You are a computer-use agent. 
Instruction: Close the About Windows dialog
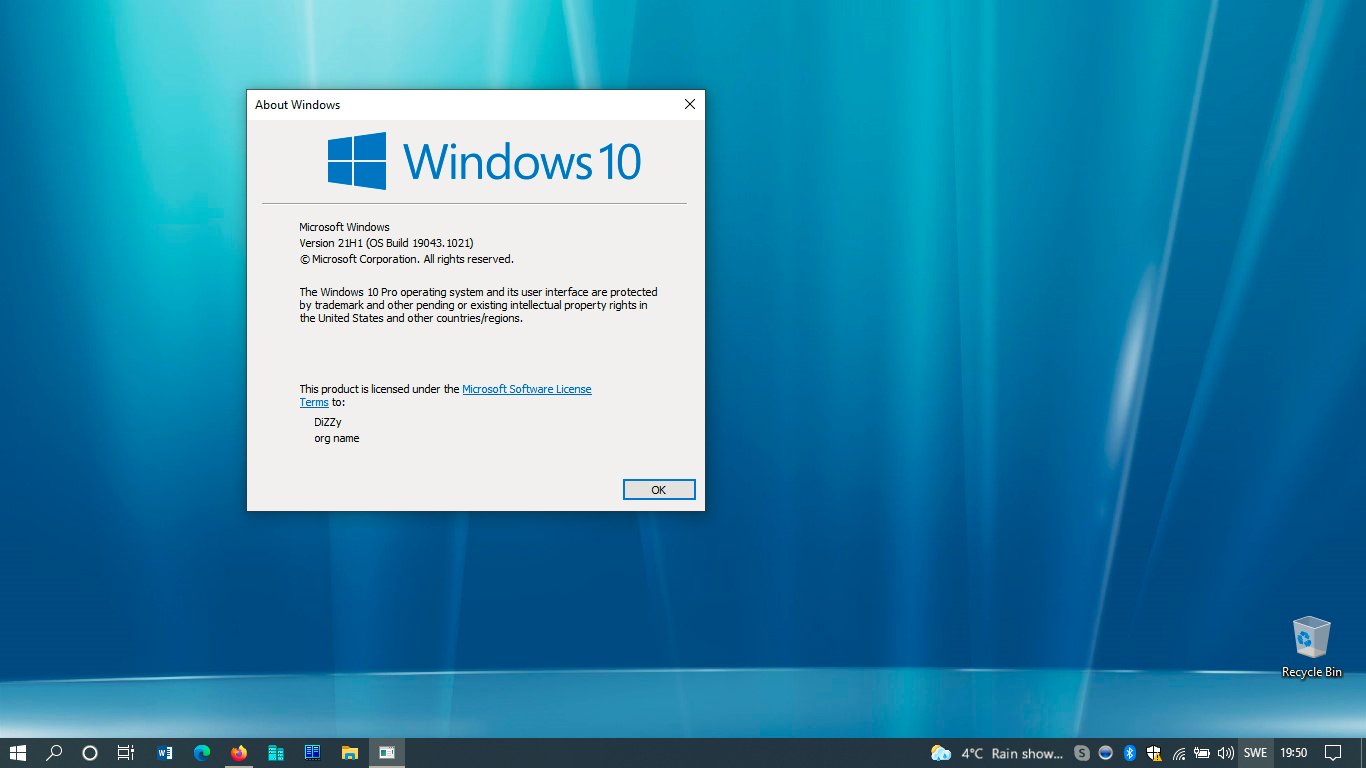coord(689,104)
